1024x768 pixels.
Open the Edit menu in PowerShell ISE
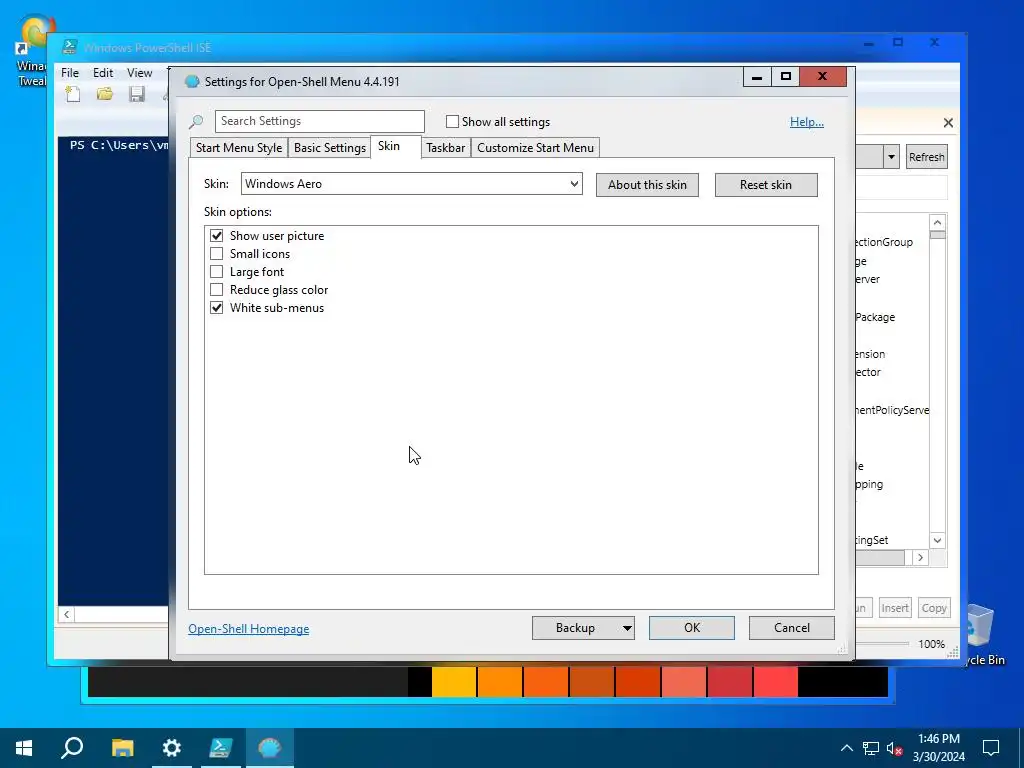click(103, 72)
